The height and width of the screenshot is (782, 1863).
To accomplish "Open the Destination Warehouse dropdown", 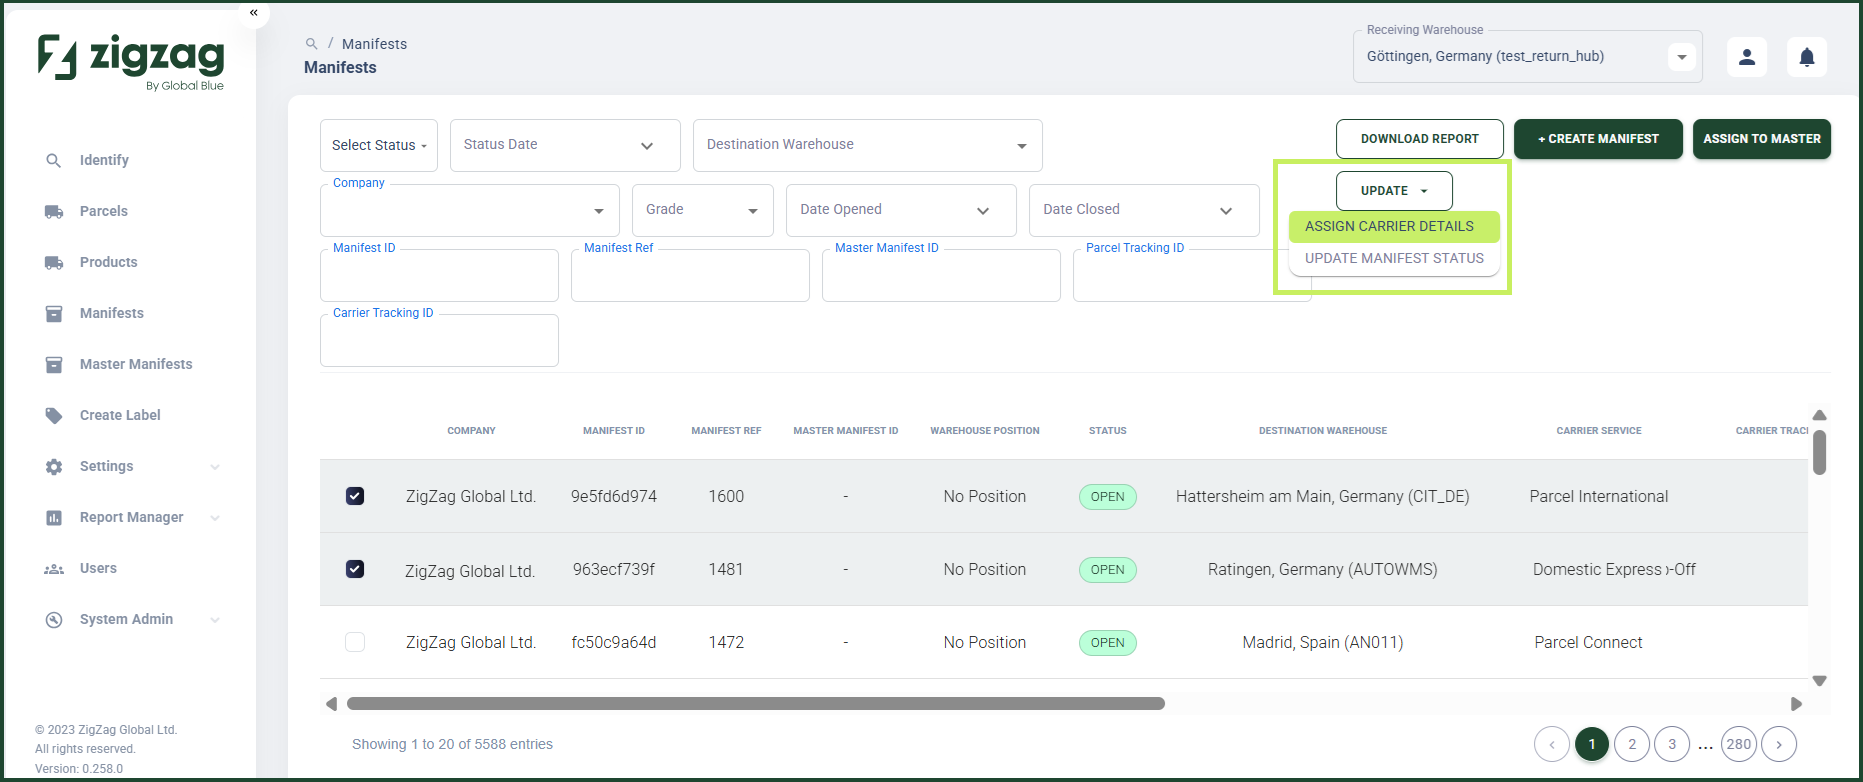I will pos(868,145).
